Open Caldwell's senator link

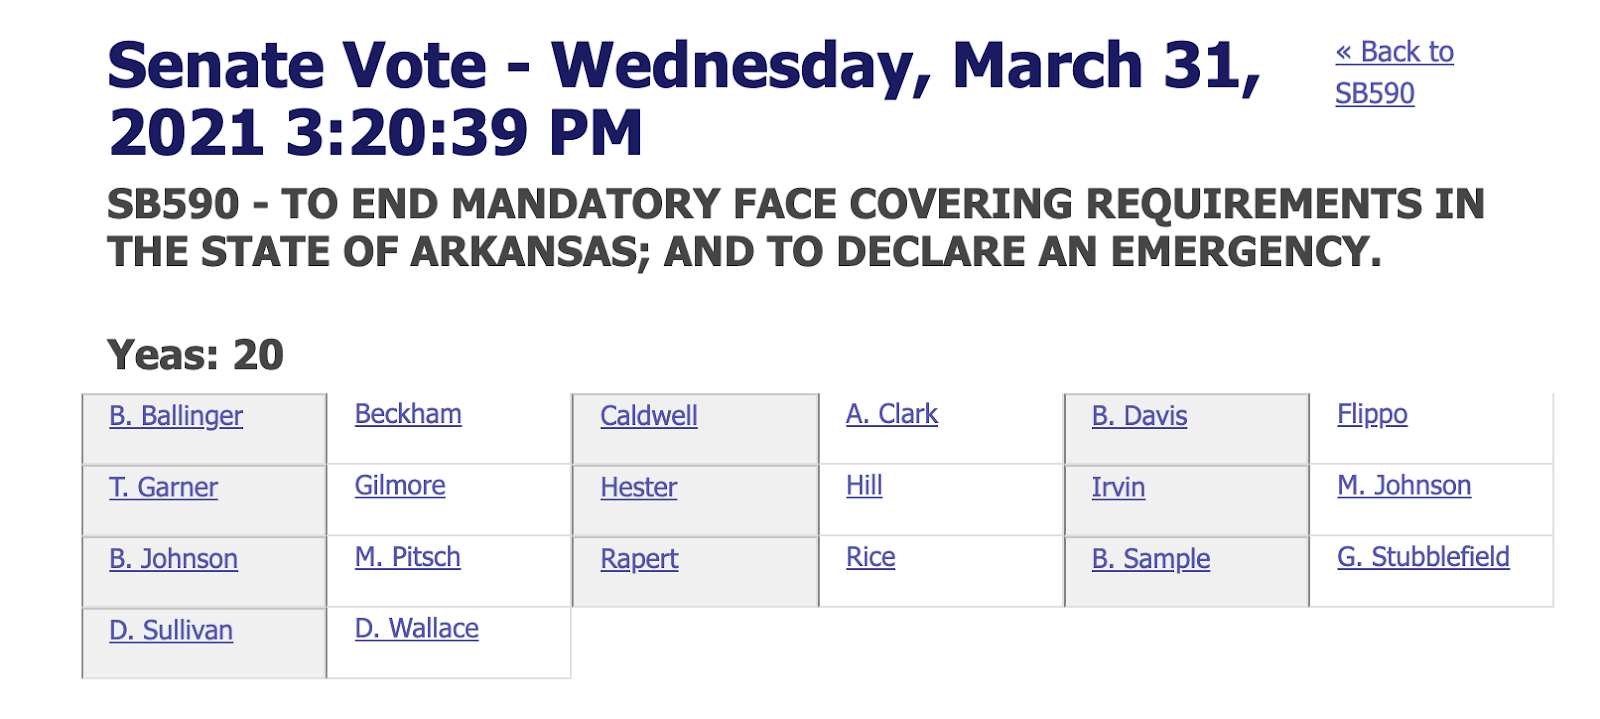pos(649,416)
